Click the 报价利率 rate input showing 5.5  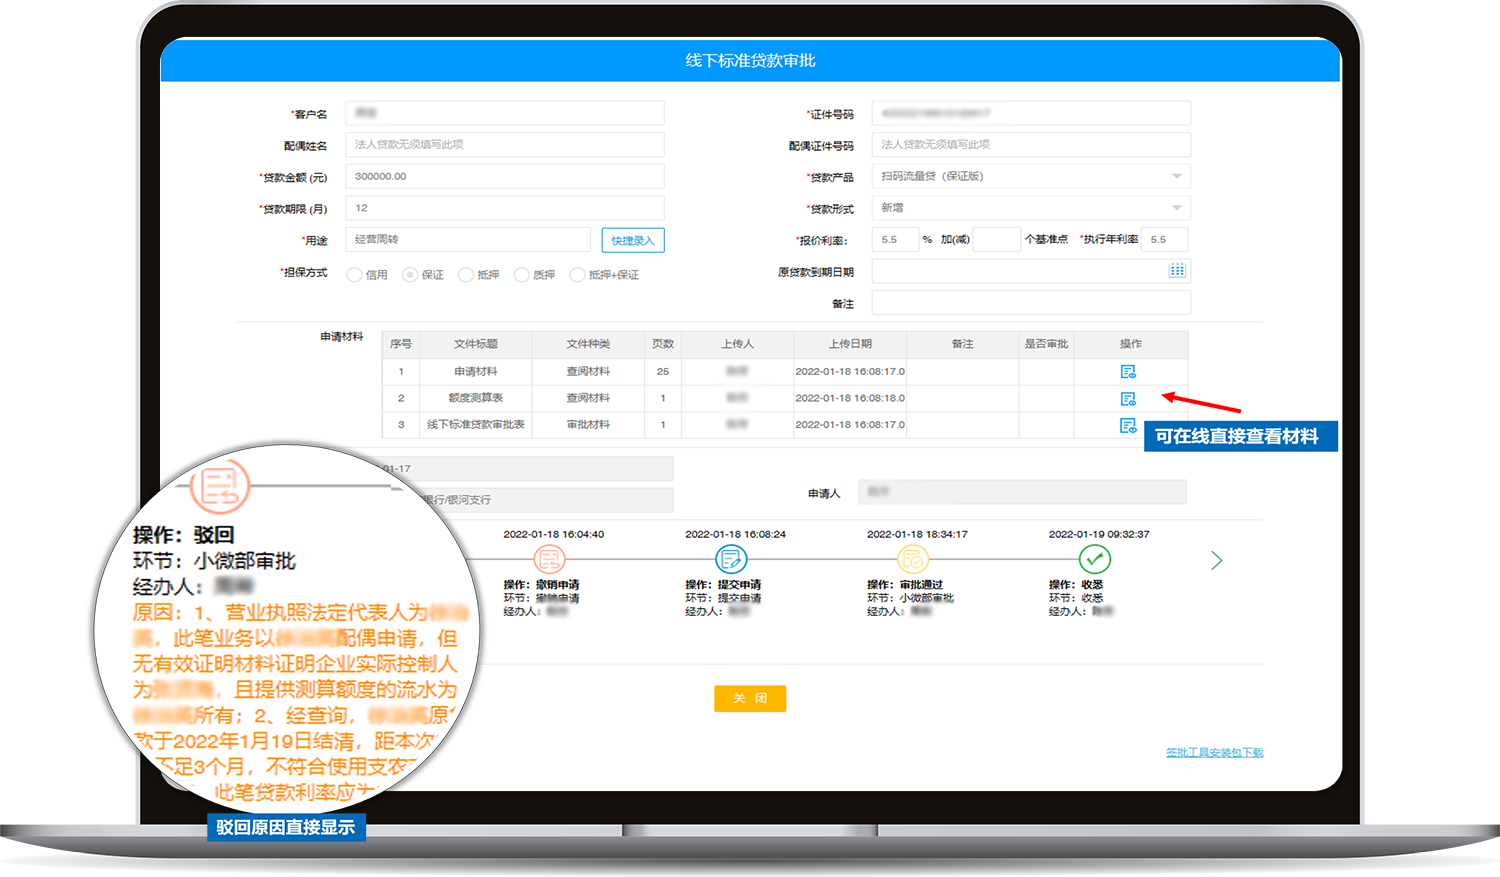pyautogui.click(x=895, y=239)
